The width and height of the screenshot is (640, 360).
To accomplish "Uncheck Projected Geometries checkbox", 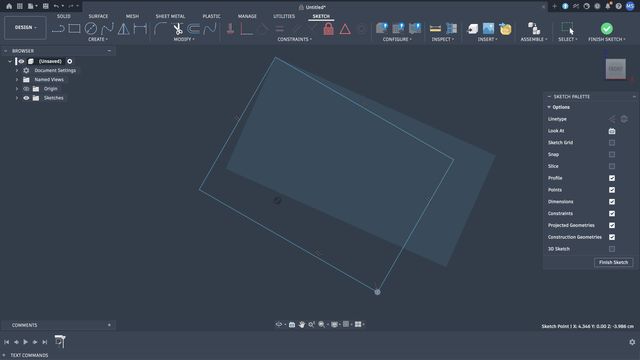I will (x=611, y=225).
